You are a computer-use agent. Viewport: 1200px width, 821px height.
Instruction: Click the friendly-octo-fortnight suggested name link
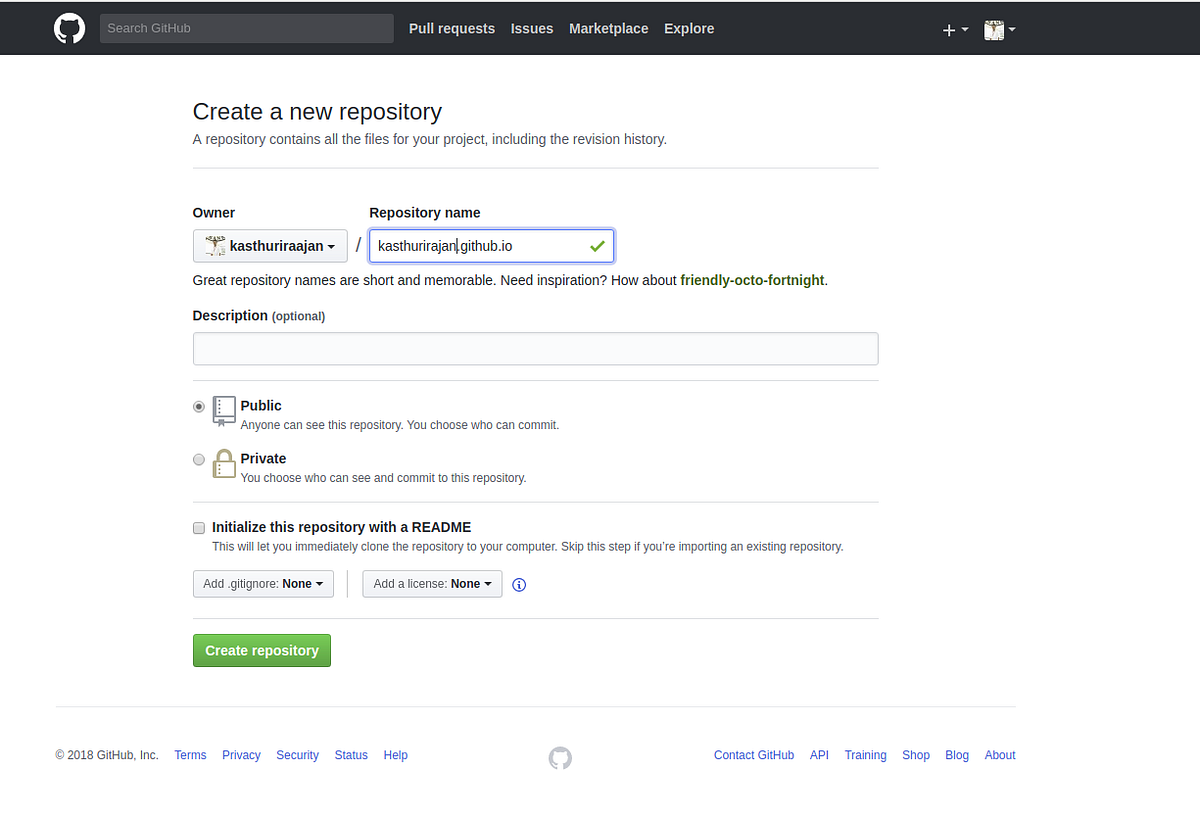[752, 280]
